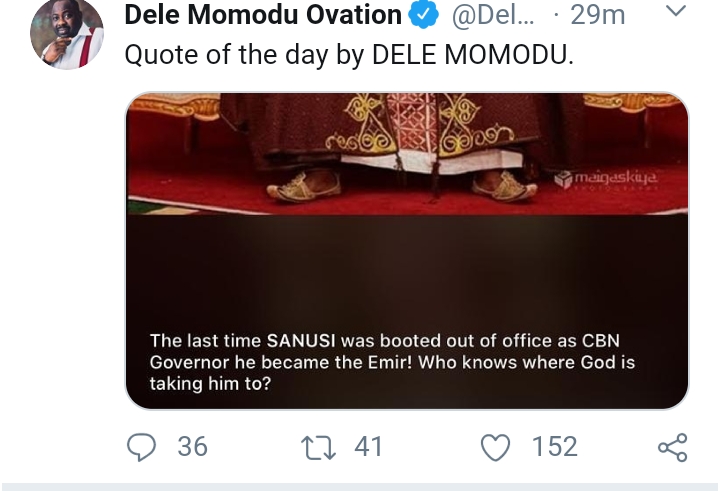Click the like count 152

click(x=554, y=446)
